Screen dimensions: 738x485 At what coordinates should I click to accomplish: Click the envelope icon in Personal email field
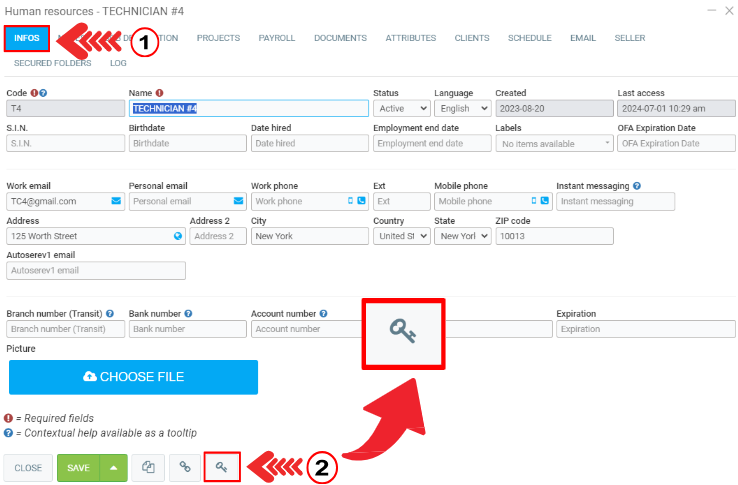click(x=238, y=201)
